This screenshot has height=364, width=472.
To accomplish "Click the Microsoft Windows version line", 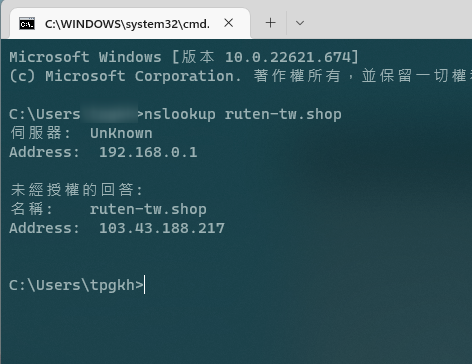I will coord(184,57).
